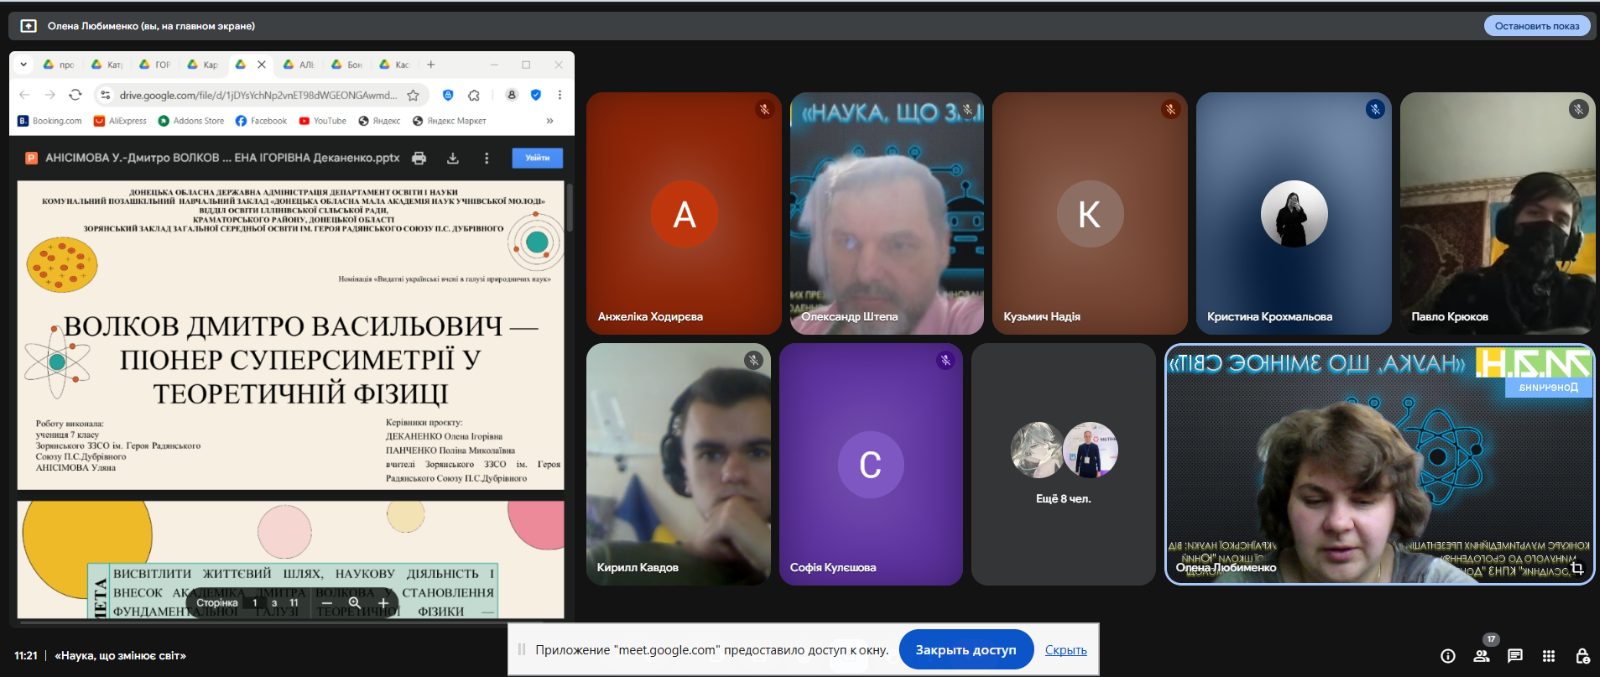Crop the Олена Любименко self-view tile
Image resolution: width=1600 pixels, height=677 pixels.
pos(1577,568)
